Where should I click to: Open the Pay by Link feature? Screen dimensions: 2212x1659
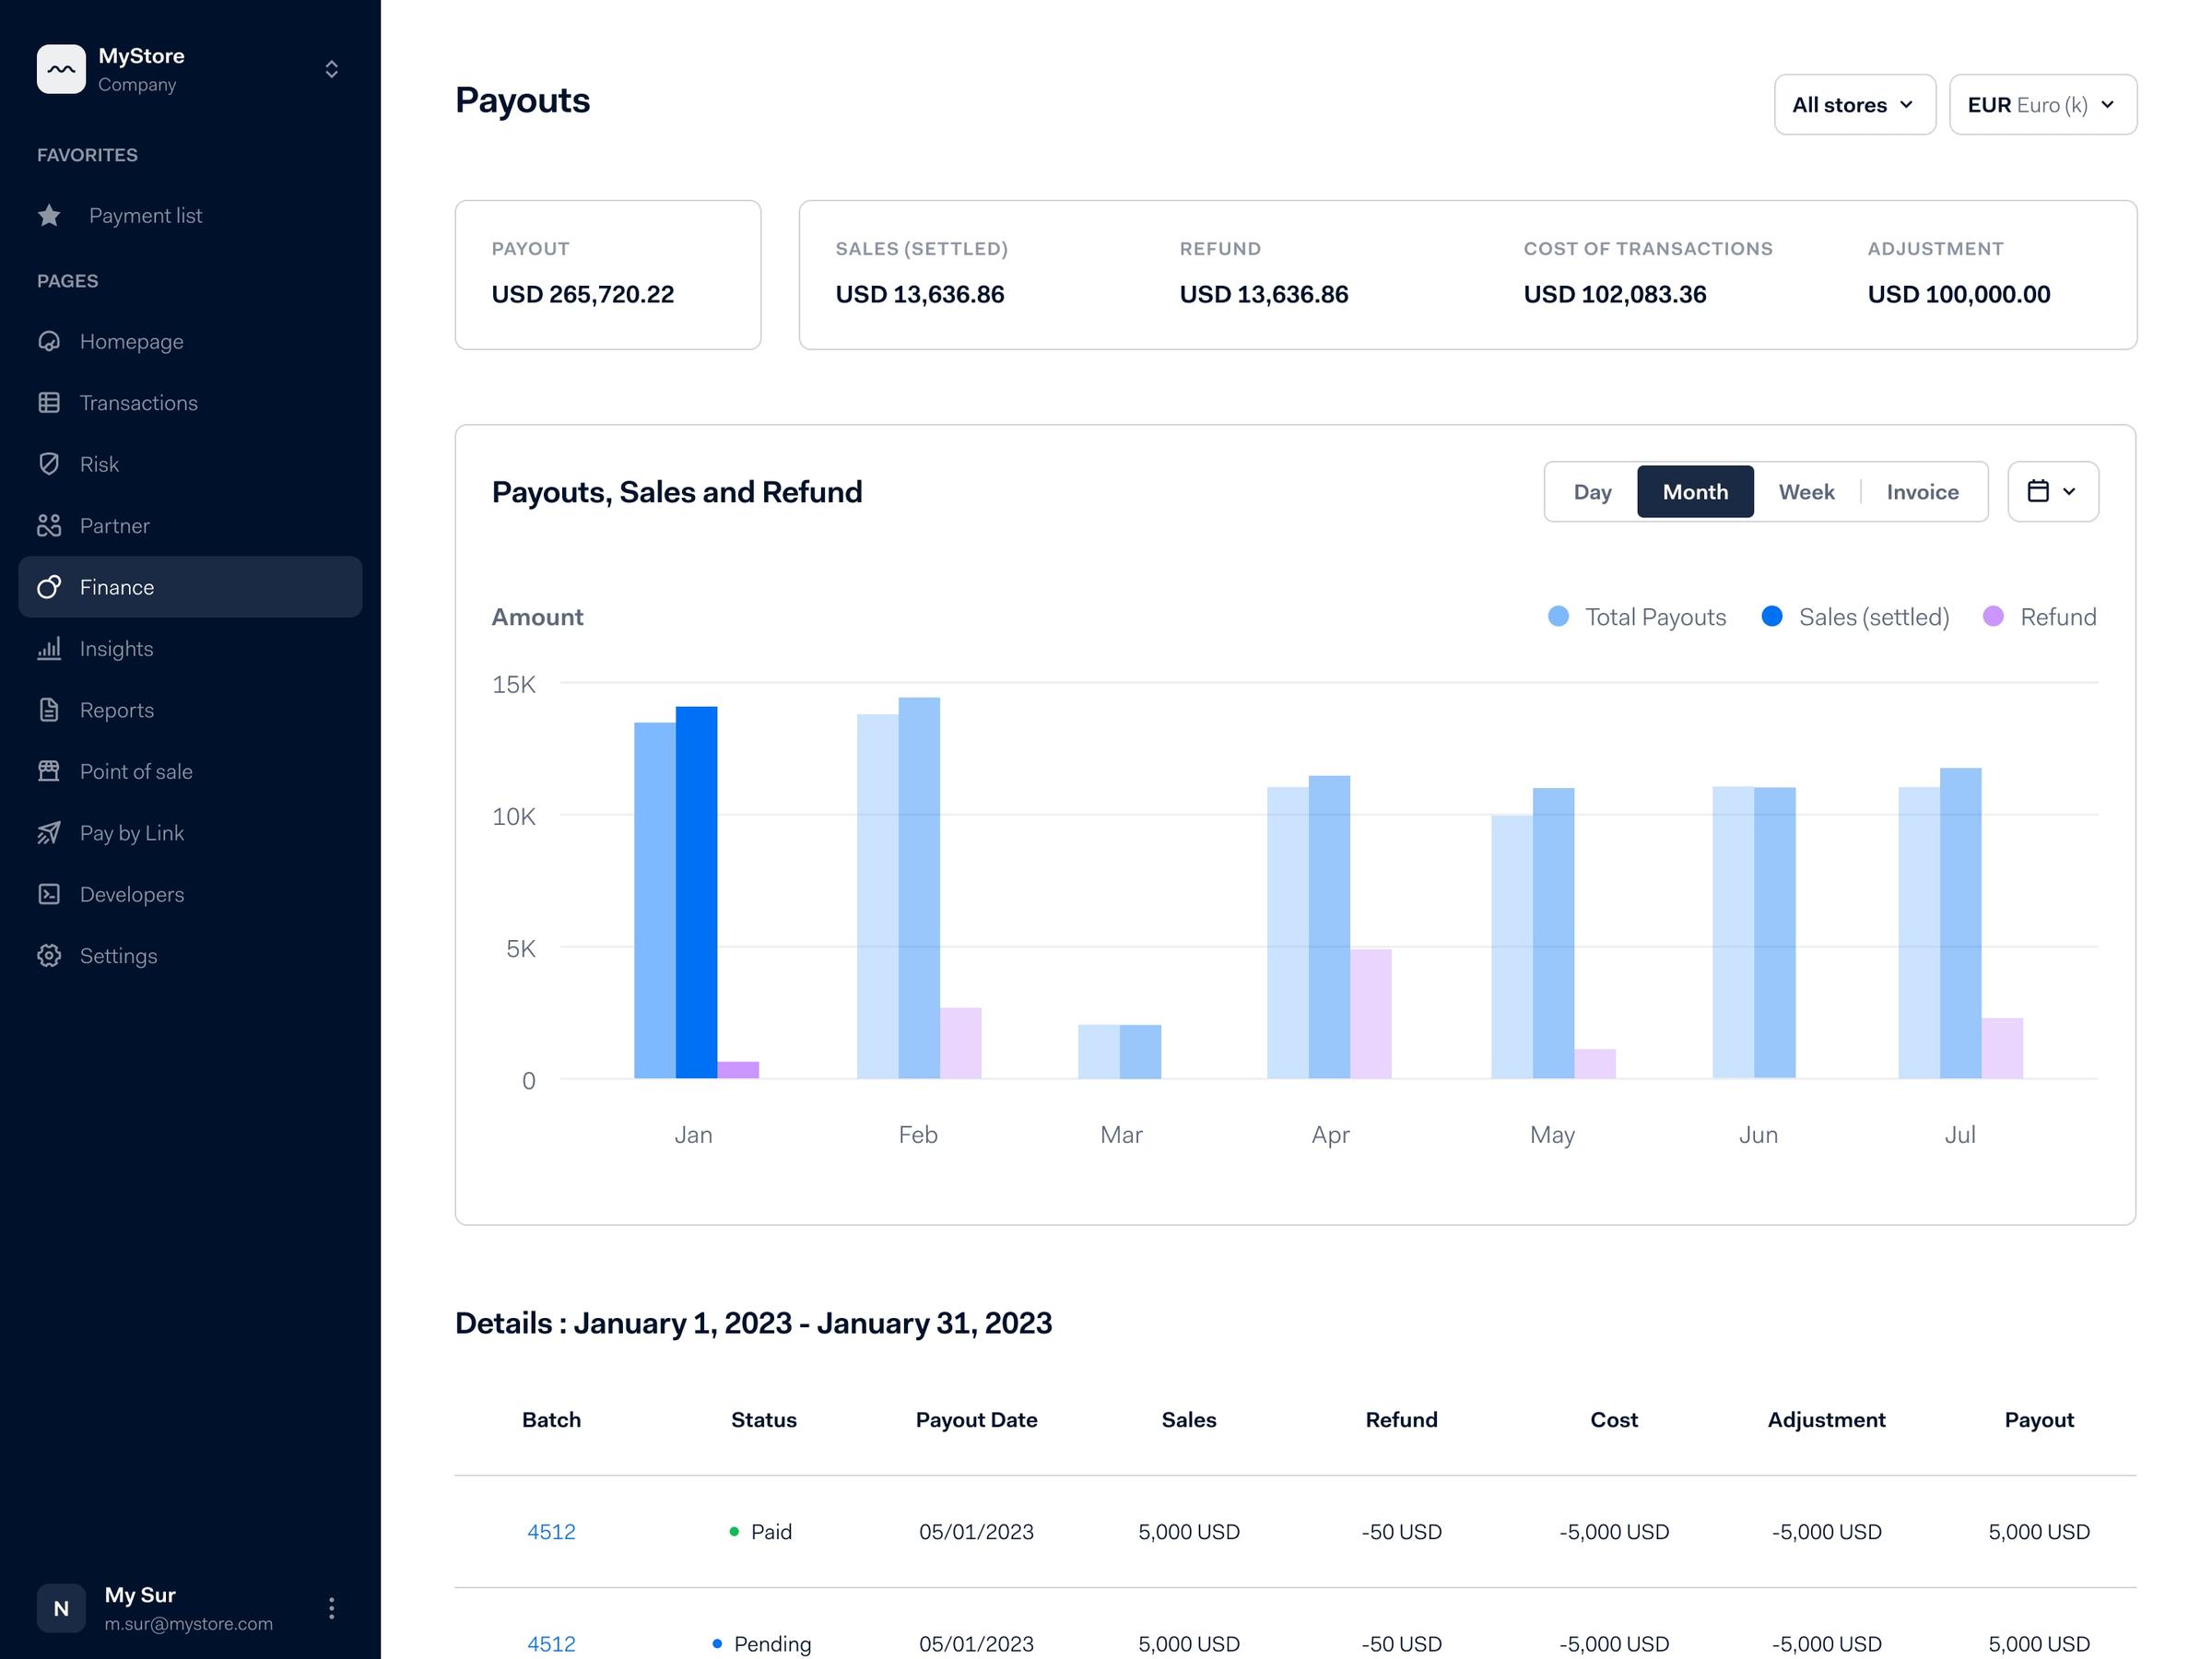[132, 832]
